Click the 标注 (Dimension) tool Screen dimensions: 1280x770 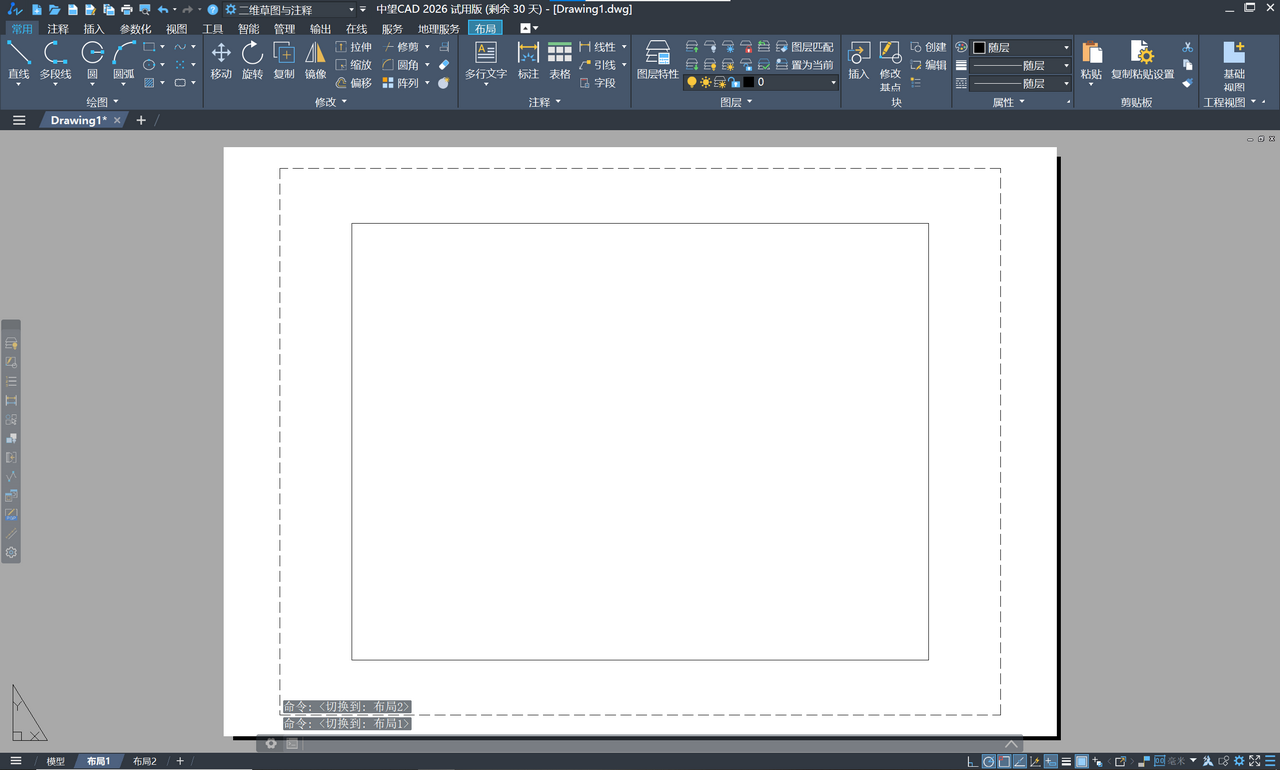[528, 59]
